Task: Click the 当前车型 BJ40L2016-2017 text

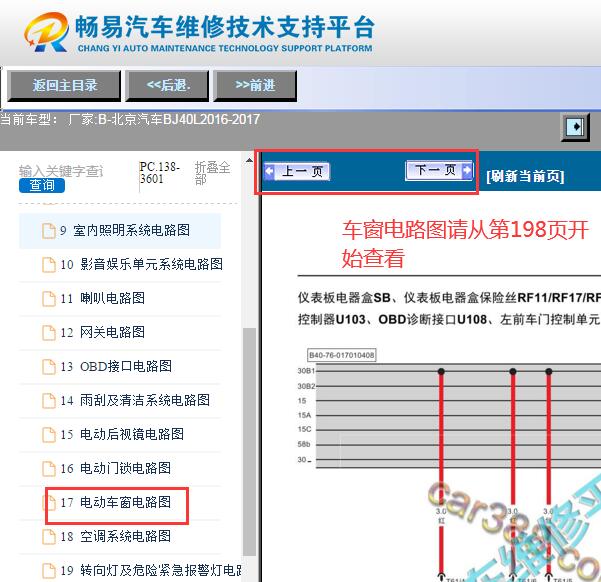Action: tap(130, 119)
